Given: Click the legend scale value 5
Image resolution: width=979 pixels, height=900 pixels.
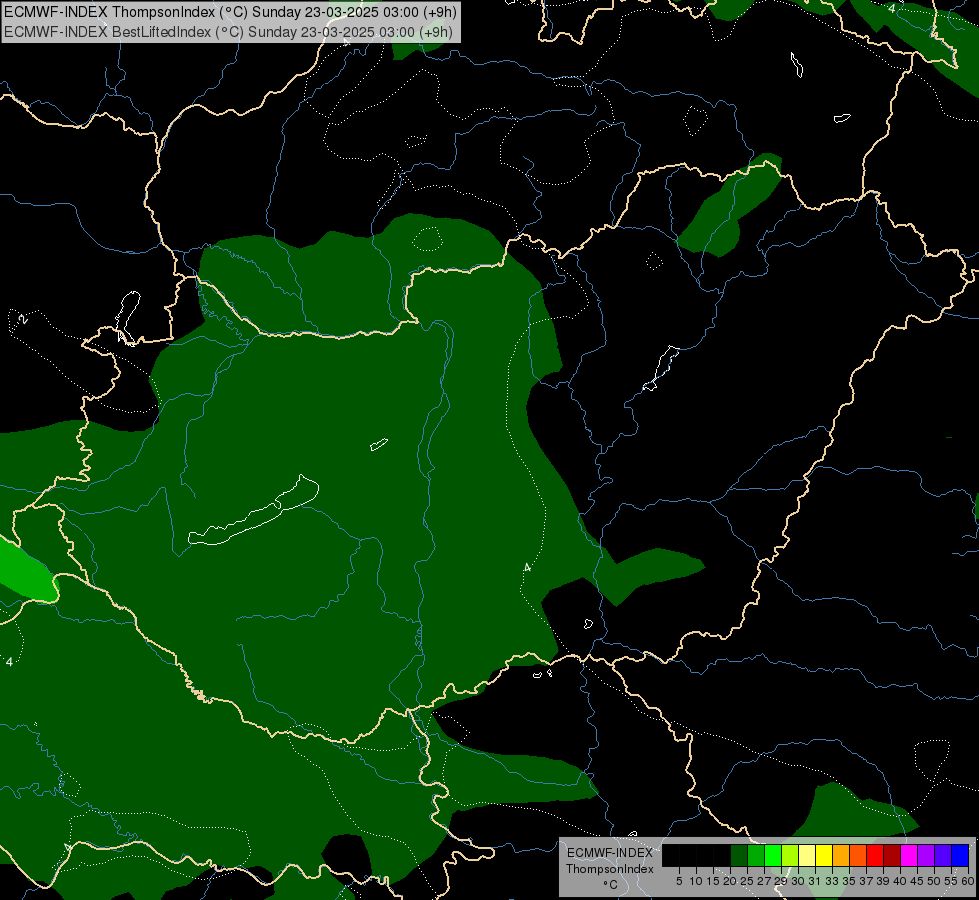Looking at the screenshot, I should [x=679, y=881].
